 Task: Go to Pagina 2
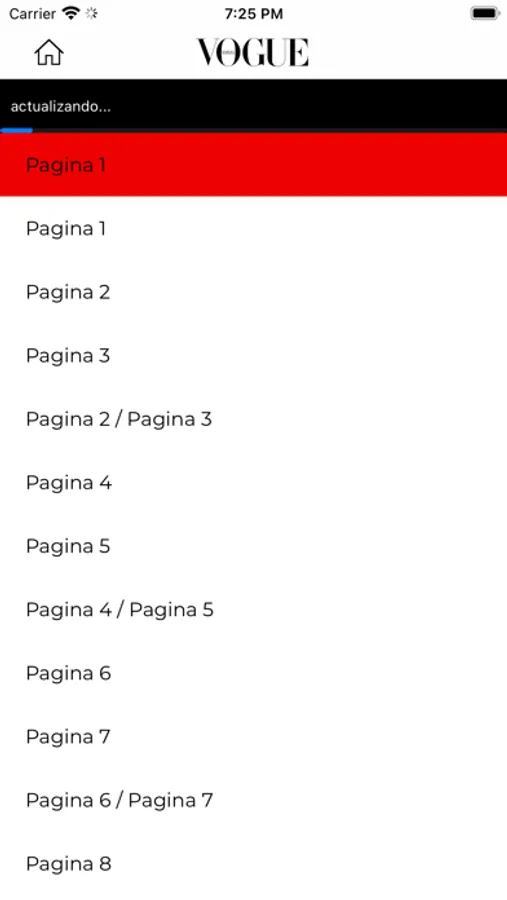[253, 292]
